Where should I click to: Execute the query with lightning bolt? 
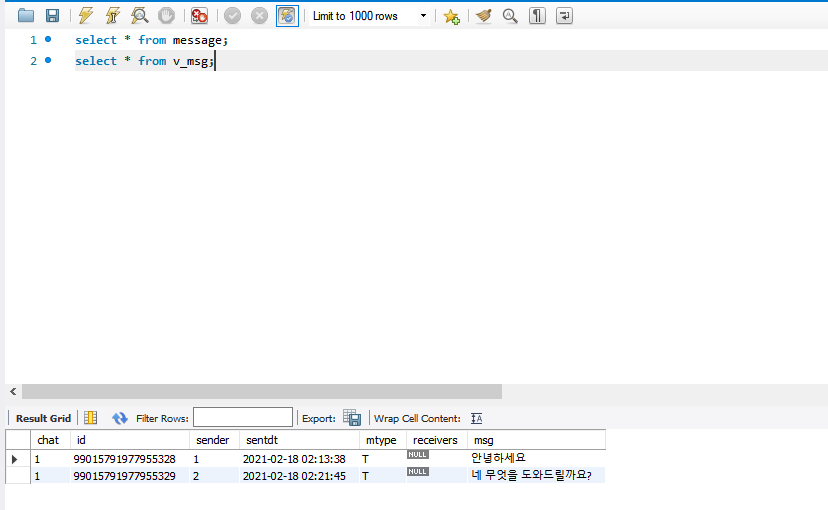(86, 16)
